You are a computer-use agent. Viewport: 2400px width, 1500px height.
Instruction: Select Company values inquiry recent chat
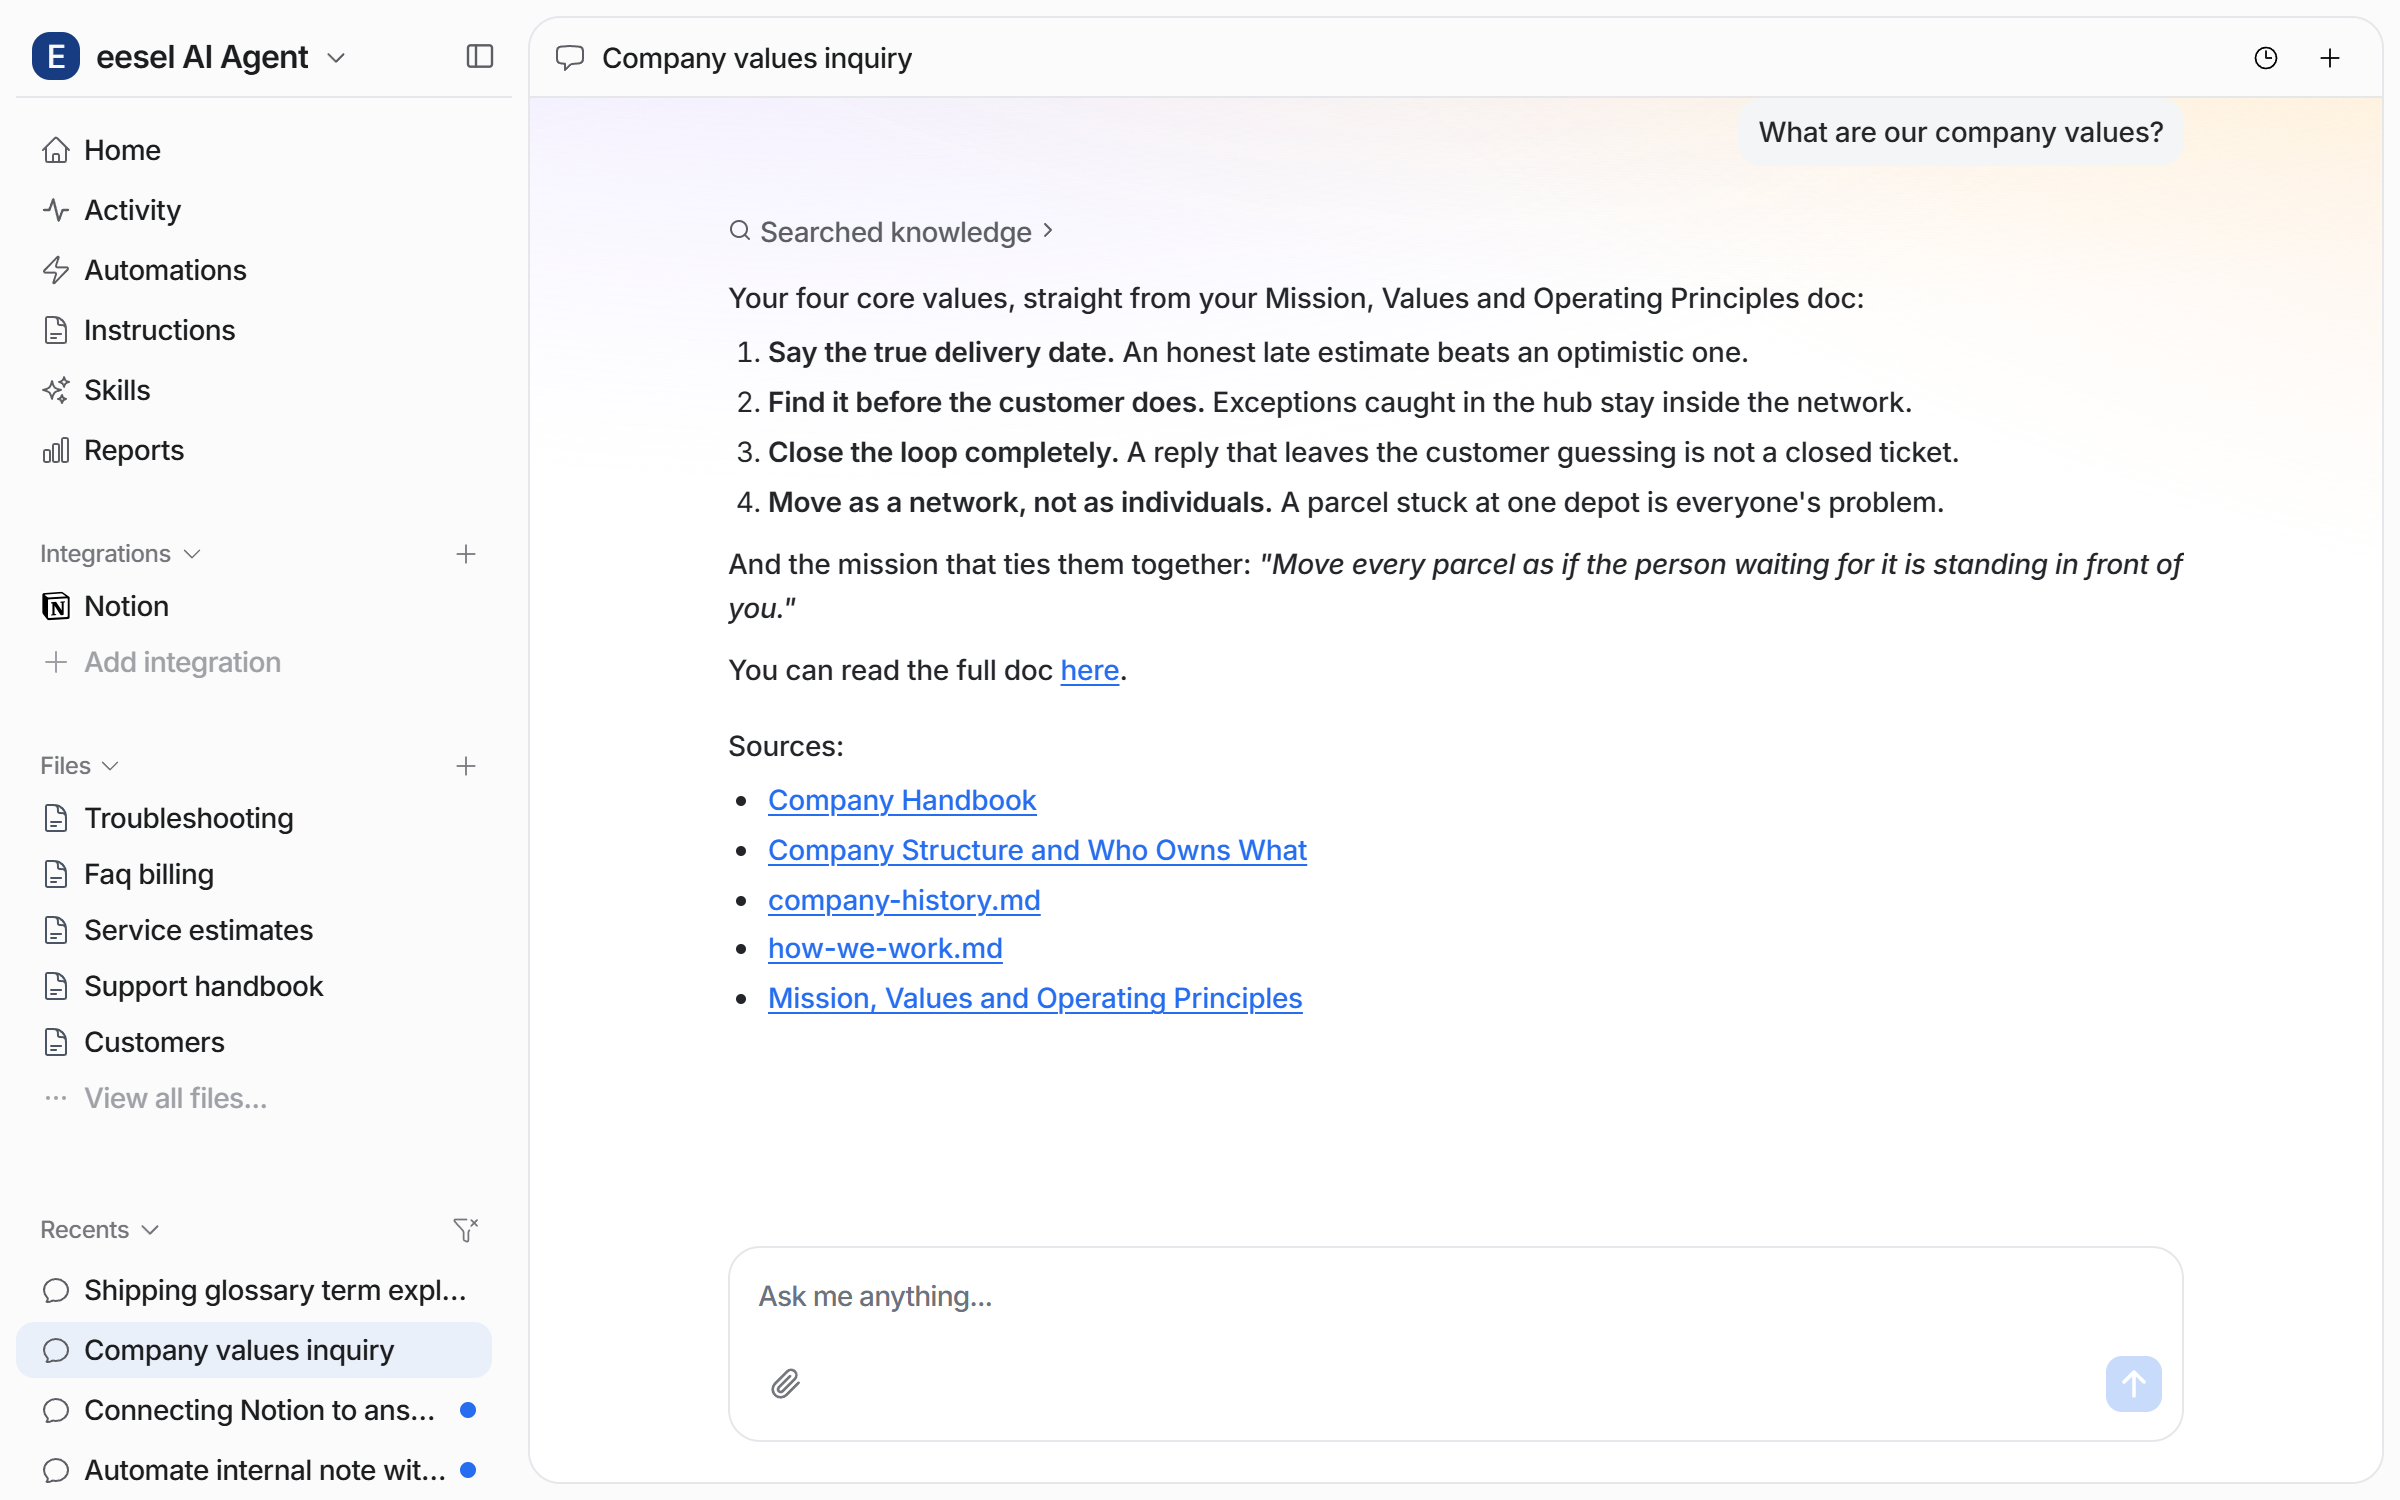254,1350
